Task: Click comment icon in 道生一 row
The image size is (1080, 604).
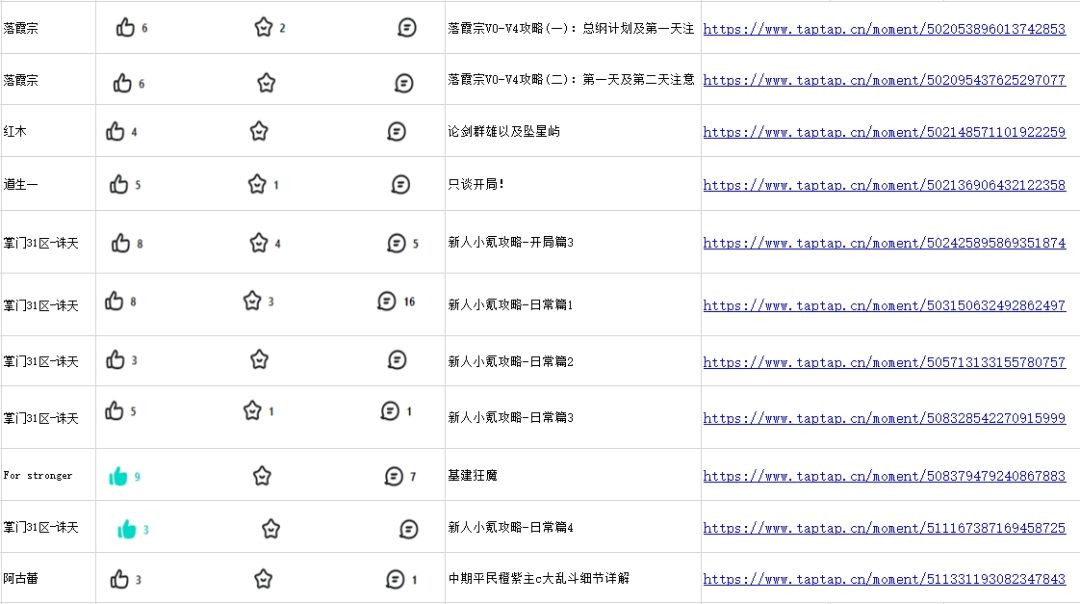Action: pos(401,184)
